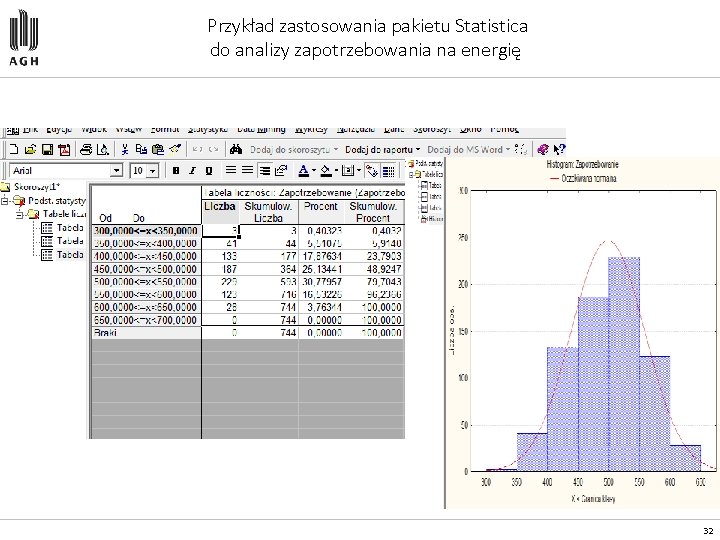Collapse the Podst. statystyki tree node
Viewport: 720px width, 540px height.
click(x=5, y=201)
